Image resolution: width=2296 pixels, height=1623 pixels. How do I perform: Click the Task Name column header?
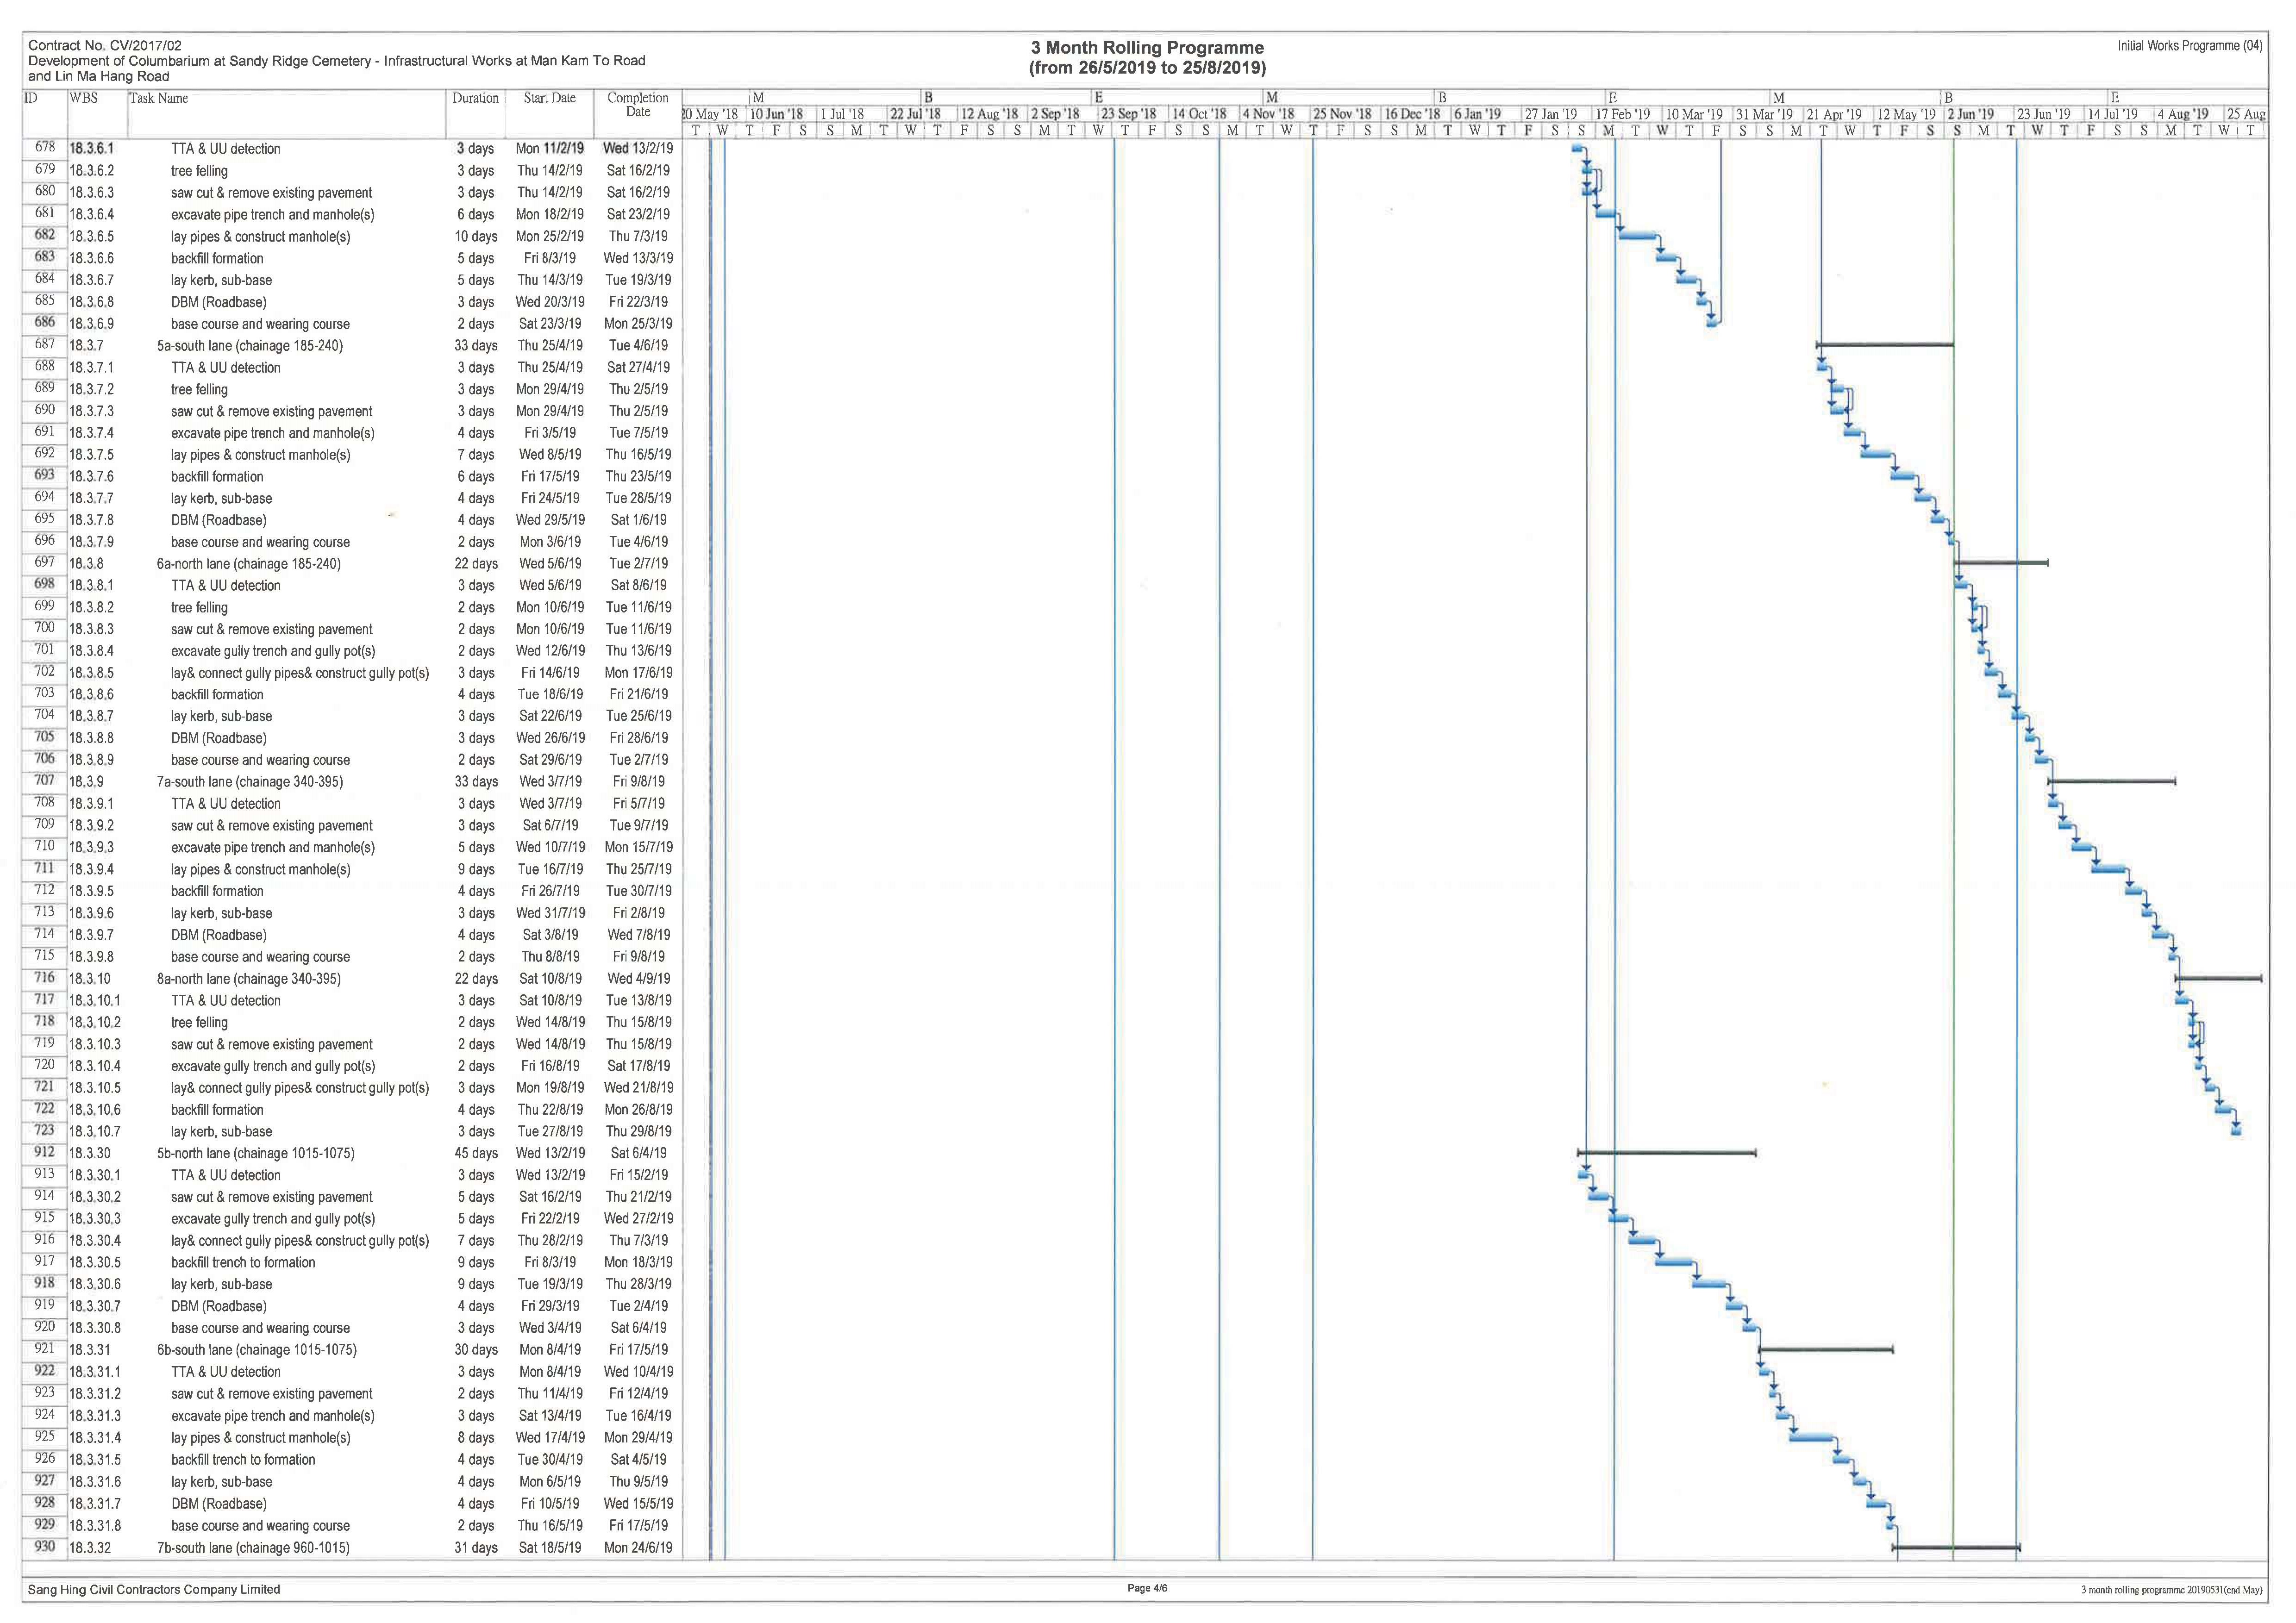(x=158, y=98)
